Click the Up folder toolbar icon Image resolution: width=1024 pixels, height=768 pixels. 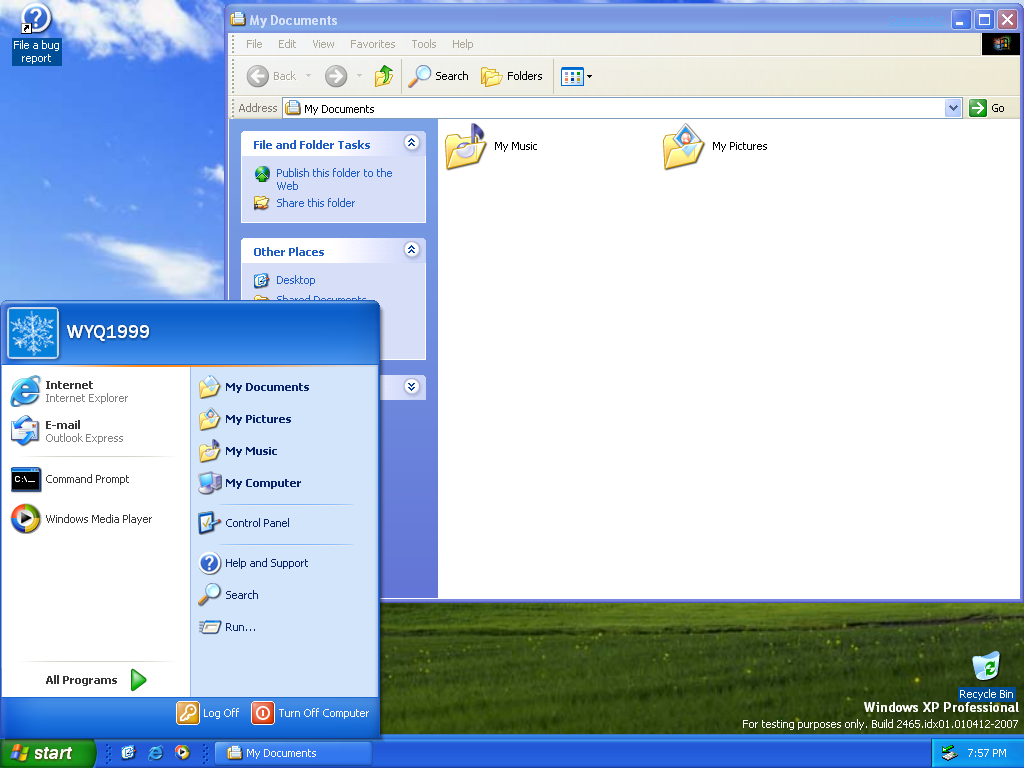(384, 76)
